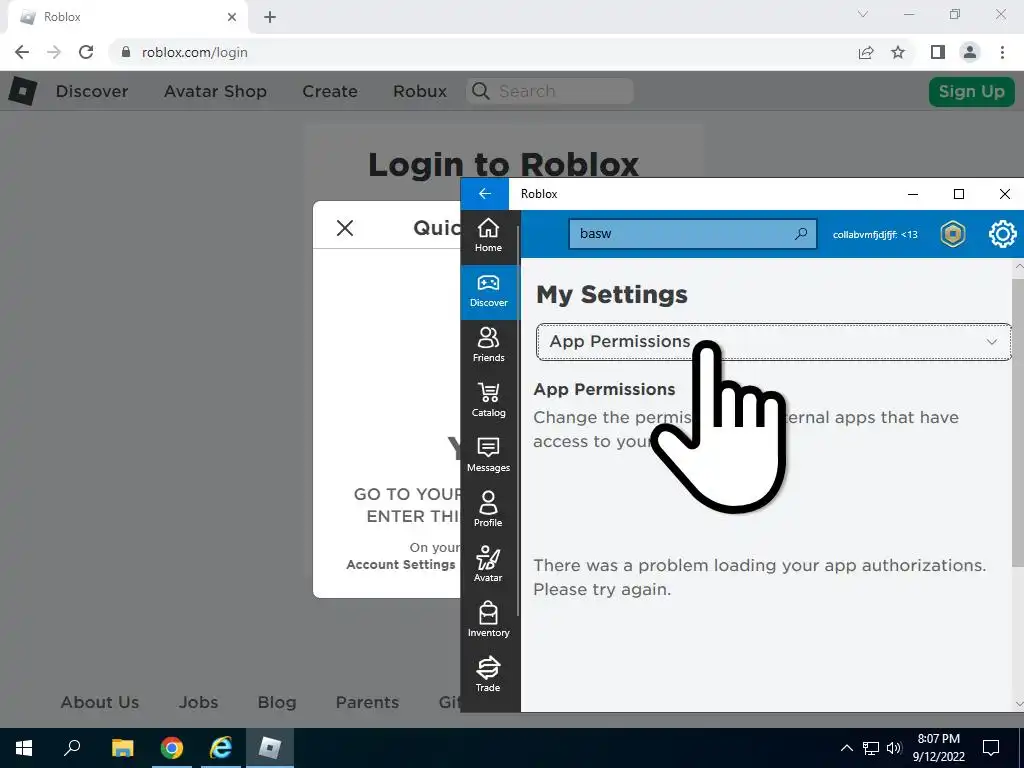The image size is (1024, 768).
Task: Open the Blog footer link
Action: click(x=277, y=702)
